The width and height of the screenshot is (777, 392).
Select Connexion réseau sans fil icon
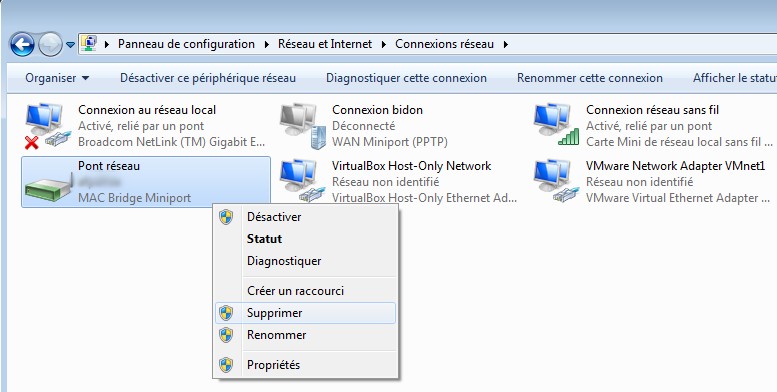[x=556, y=125]
